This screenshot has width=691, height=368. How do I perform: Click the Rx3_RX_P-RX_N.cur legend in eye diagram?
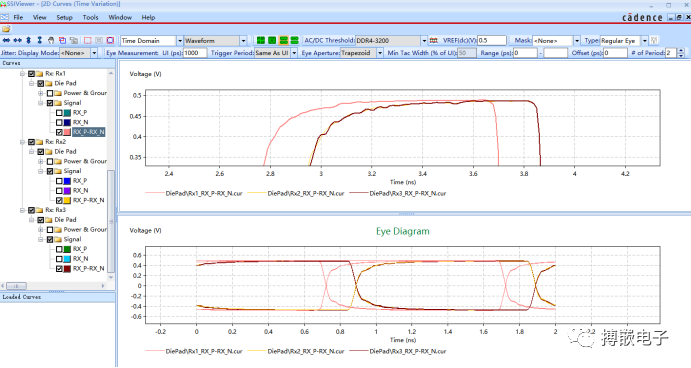point(398,352)
